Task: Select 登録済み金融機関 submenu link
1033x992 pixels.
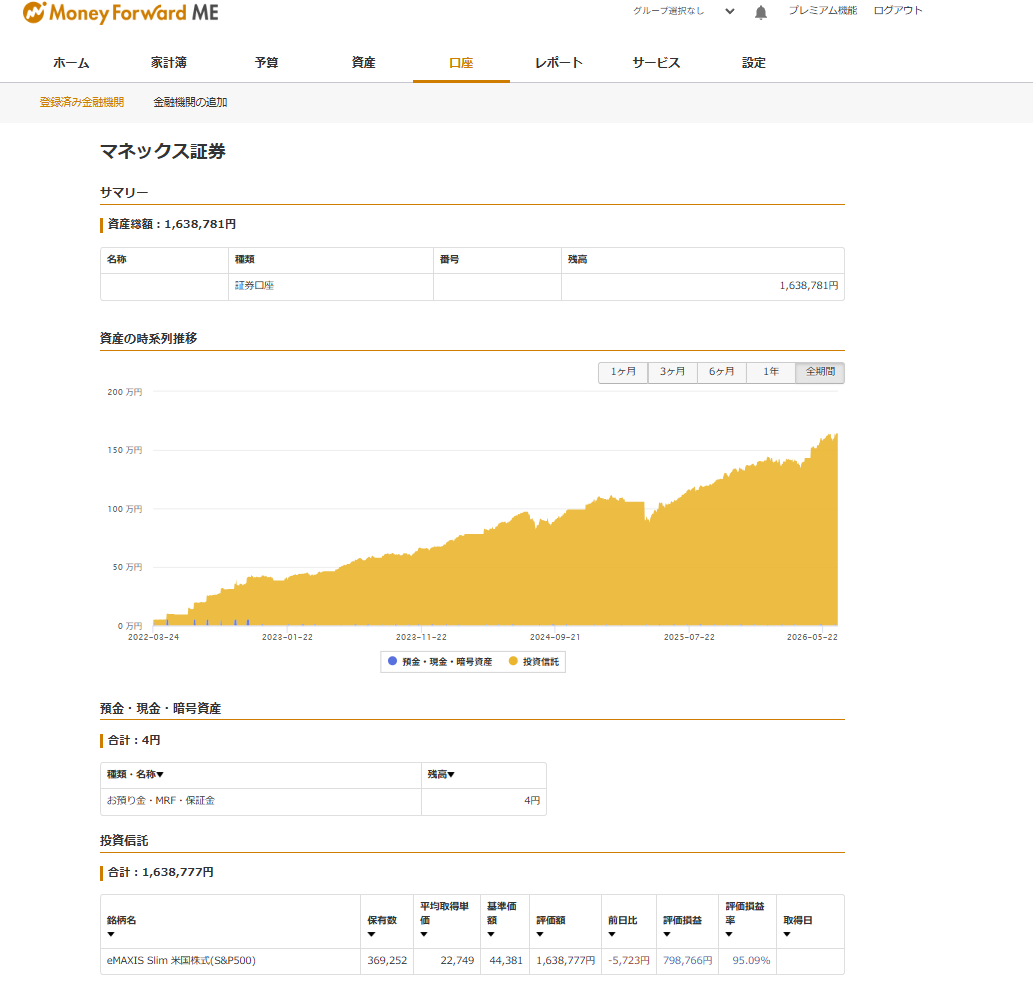Action: point(82,102)
